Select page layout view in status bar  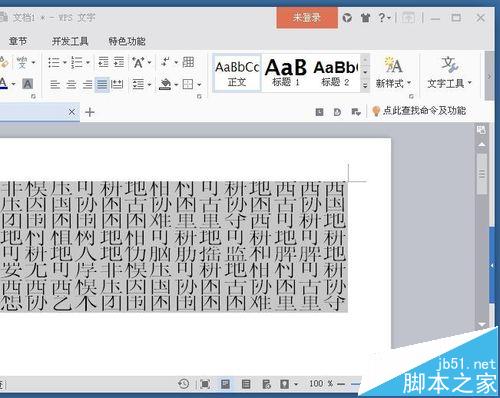226,384
